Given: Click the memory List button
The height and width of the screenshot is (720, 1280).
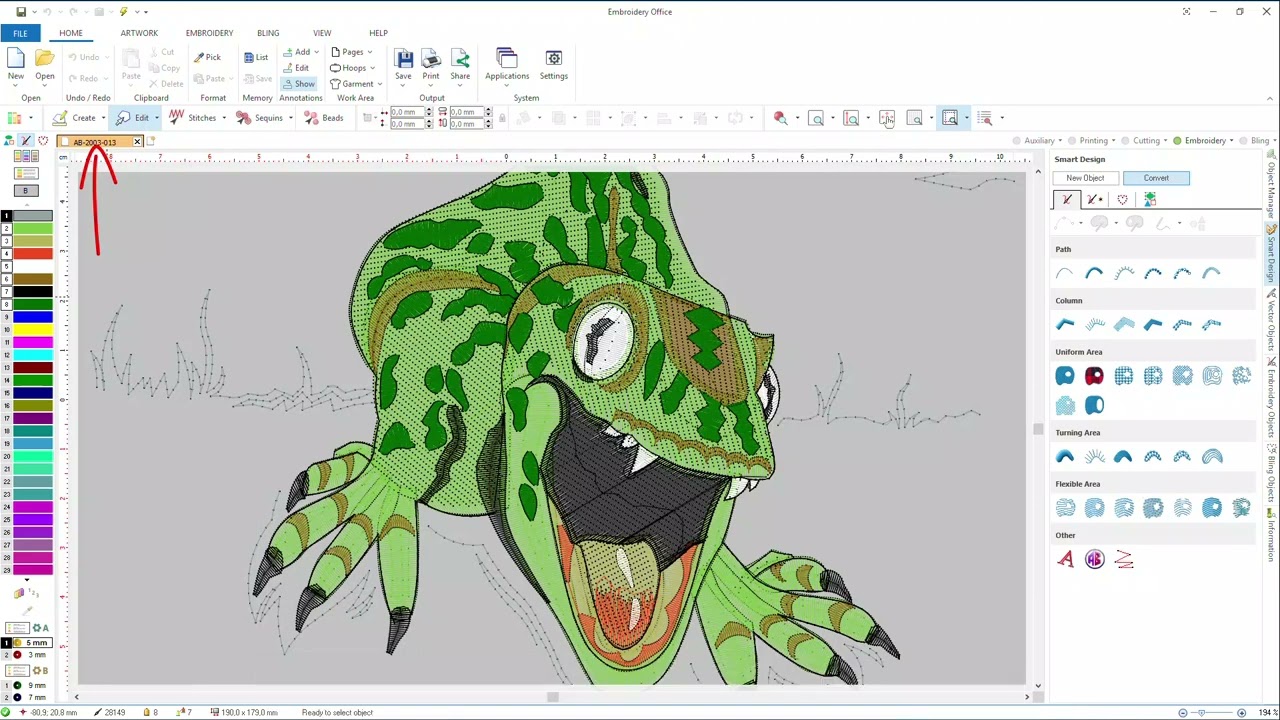Looking at the screenshot, I should coord(256,57).
